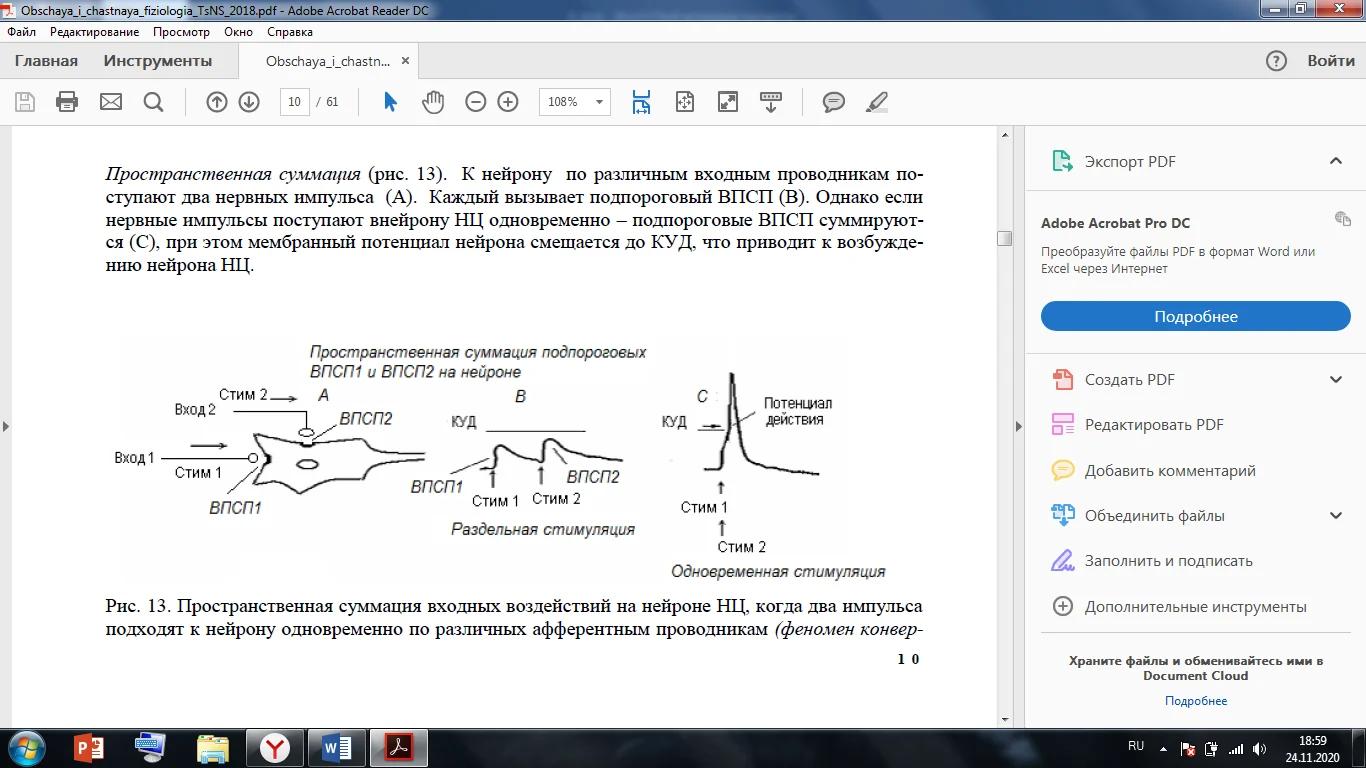1366x768 pixels.
Task: Zoom in with the plus icon
Action: (508, 102)
